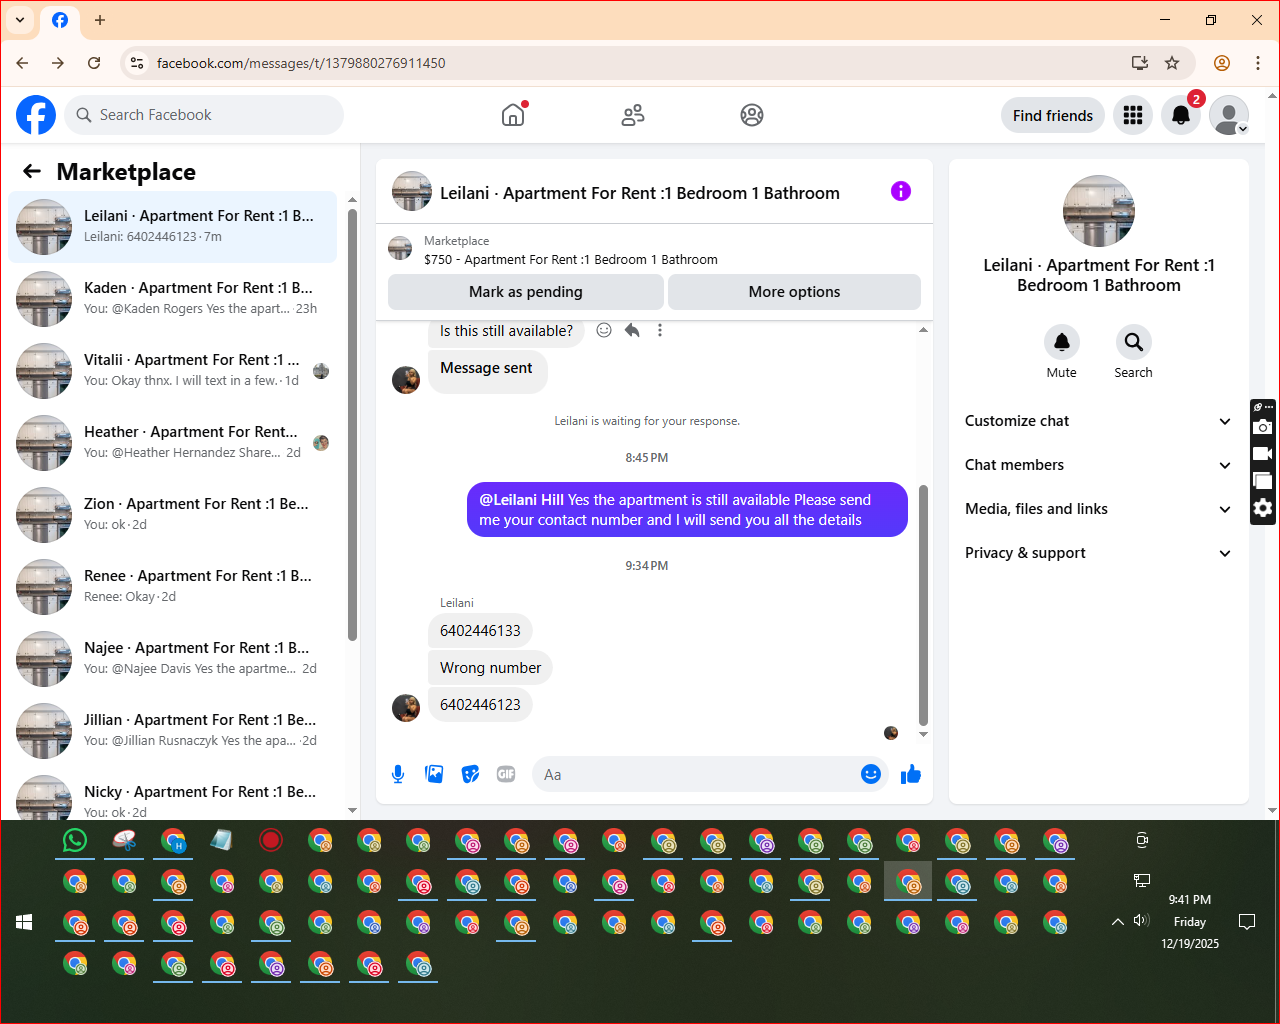Open the Renee apartment conversation

tap(173, 587)
